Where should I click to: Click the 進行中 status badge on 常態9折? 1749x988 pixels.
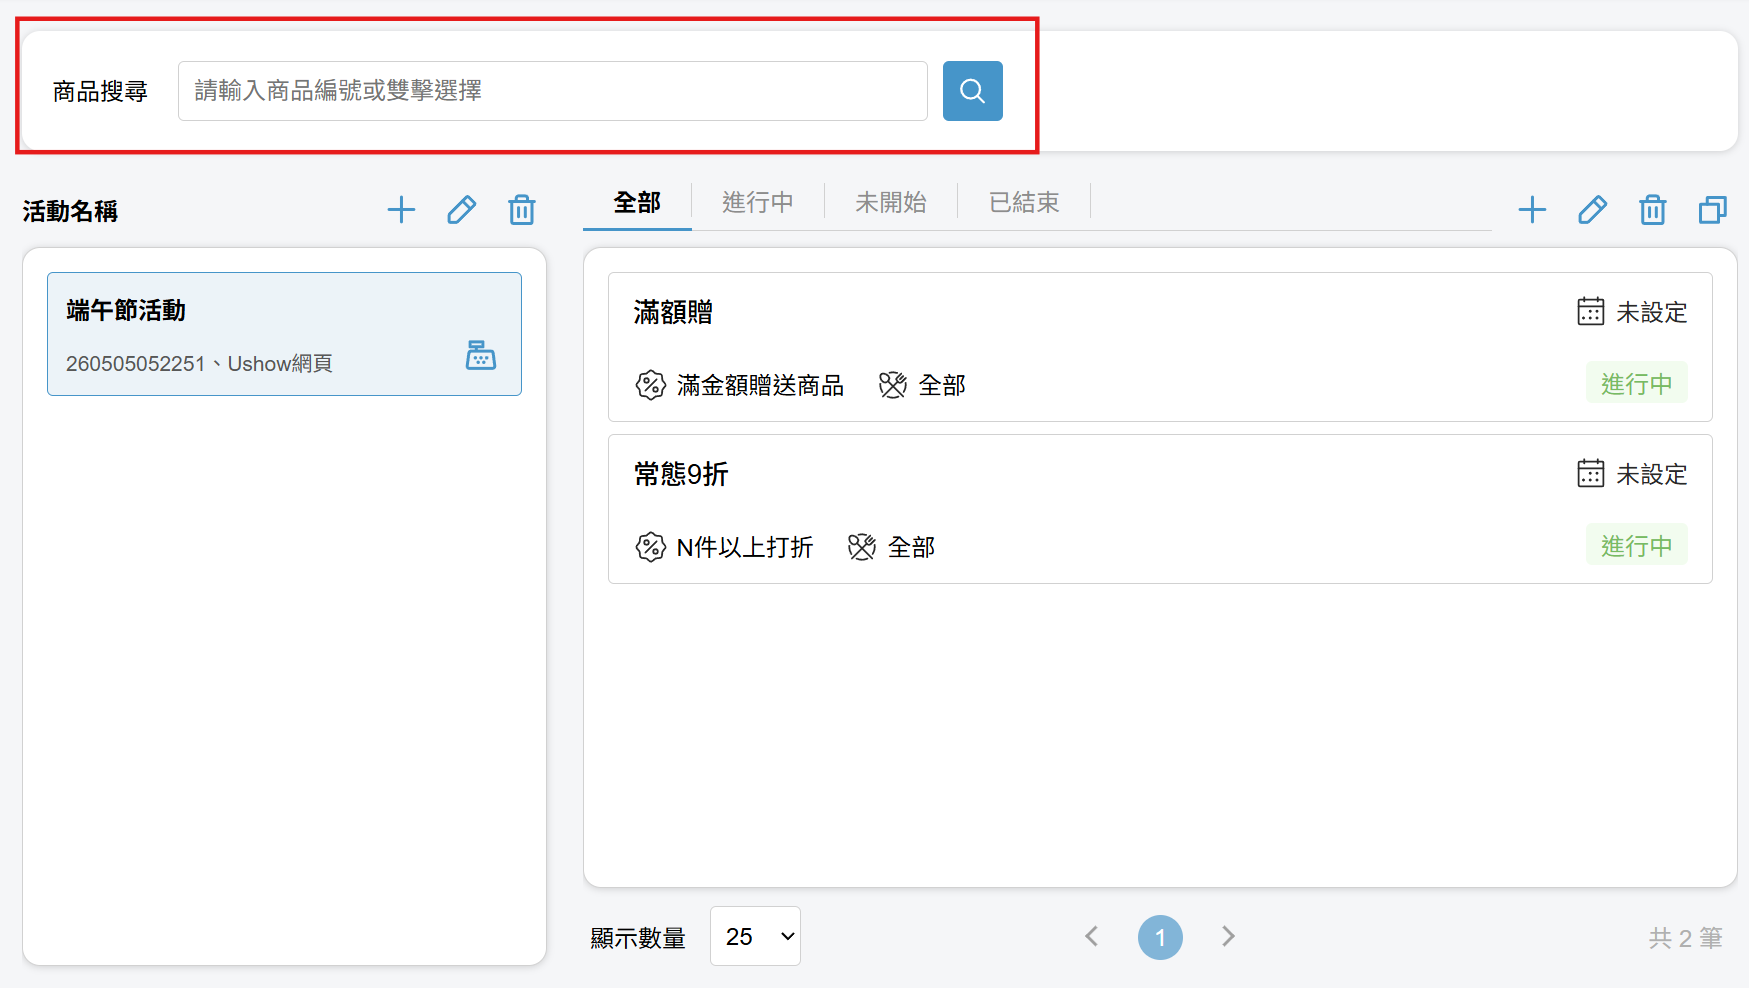pos(1636,545)
